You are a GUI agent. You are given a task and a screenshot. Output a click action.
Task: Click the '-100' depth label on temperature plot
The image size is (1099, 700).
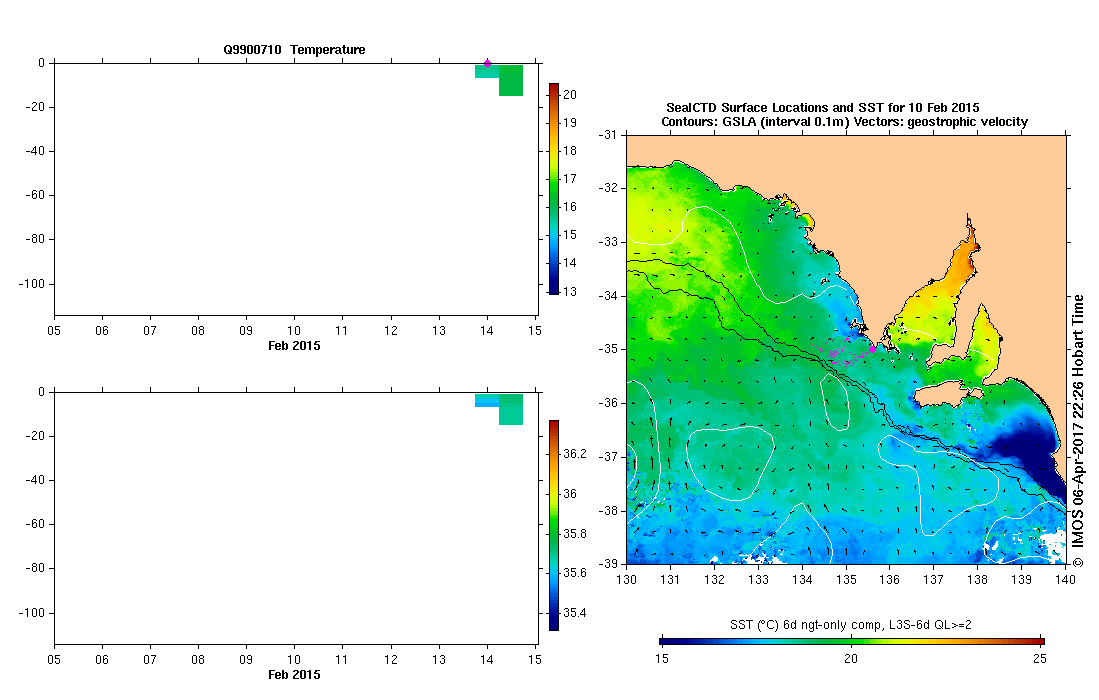coord(32,284)
